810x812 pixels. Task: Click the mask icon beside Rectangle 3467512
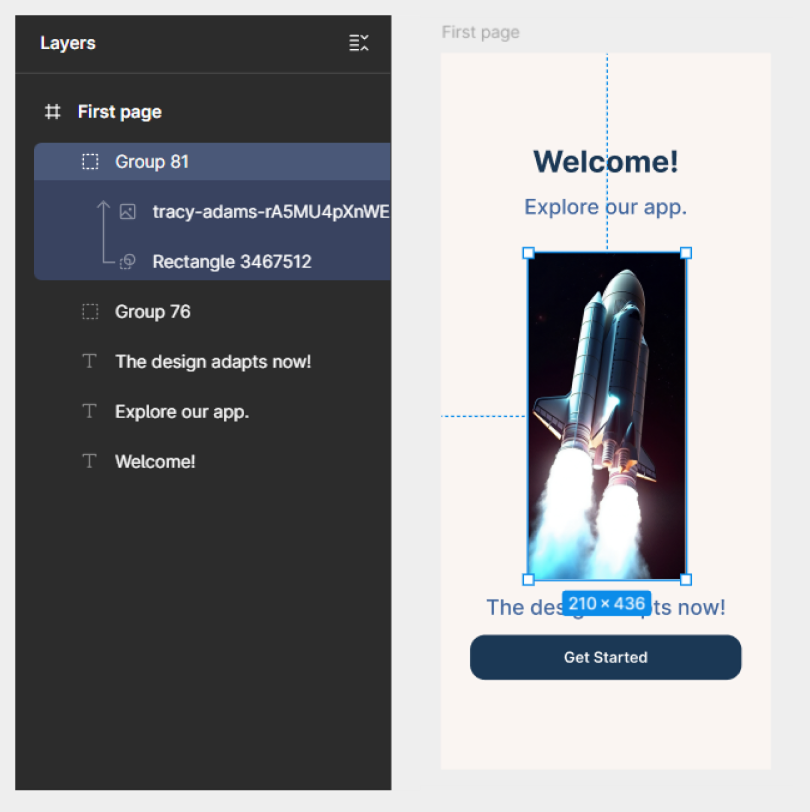(127, 262)
